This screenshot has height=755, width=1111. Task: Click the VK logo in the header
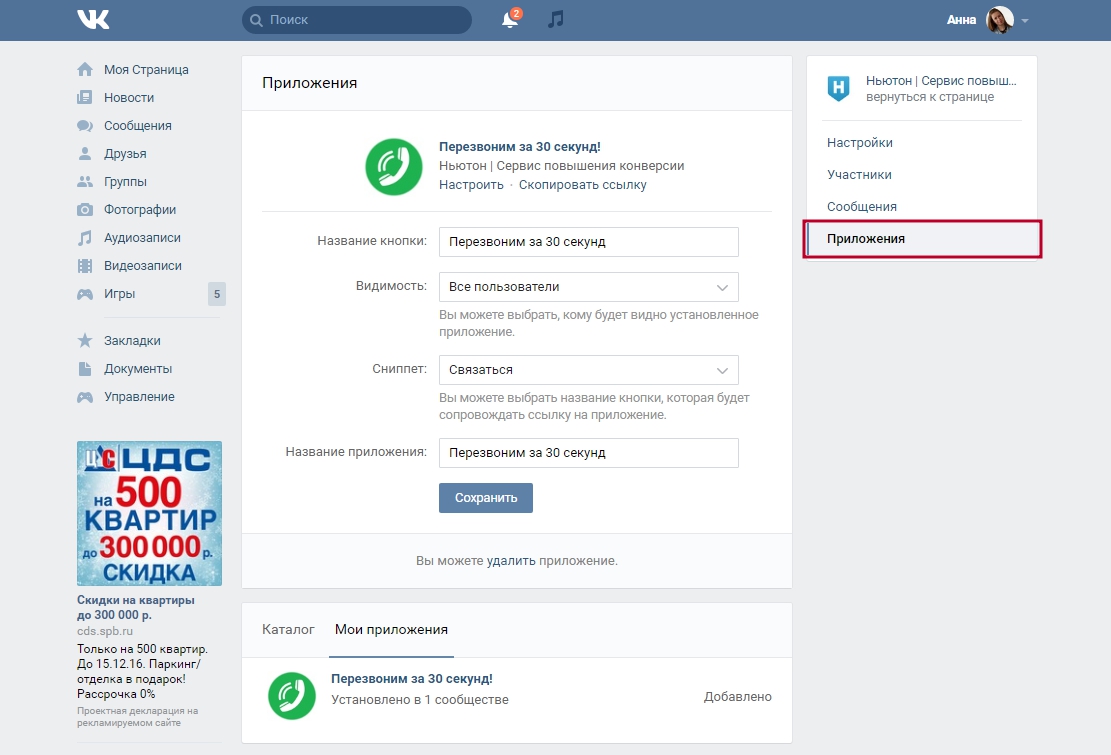click(x=93, y=19)
